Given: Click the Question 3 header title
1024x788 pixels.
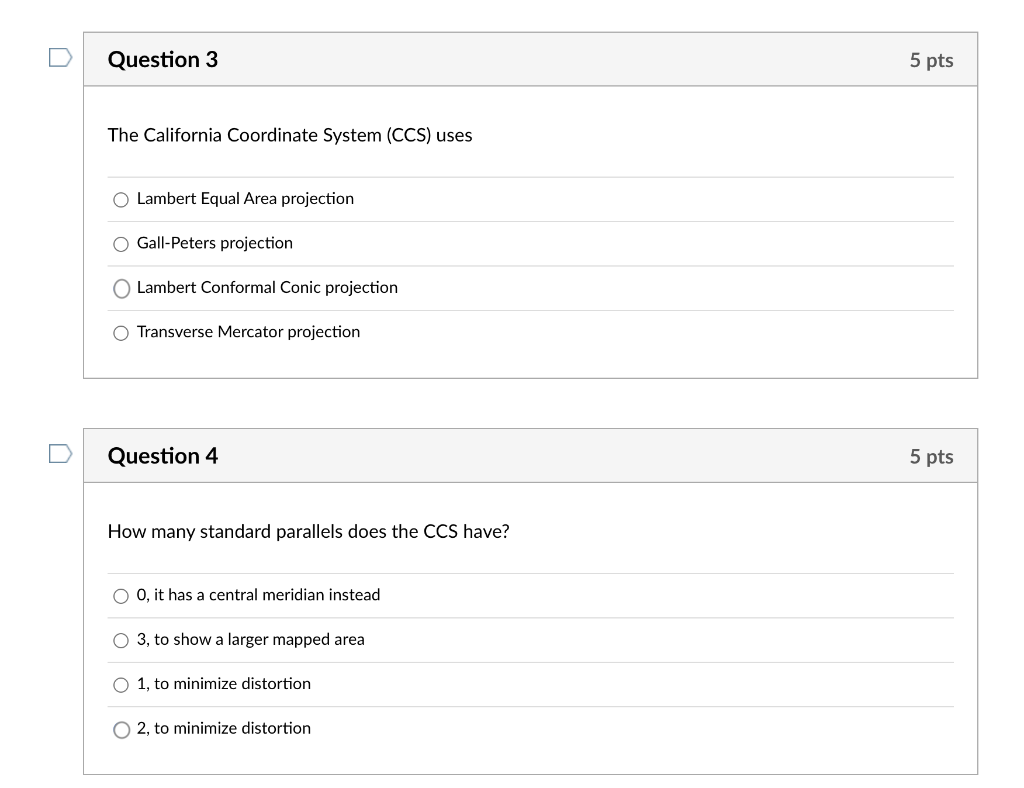Looking at the screenshot, I should (163, 59).
